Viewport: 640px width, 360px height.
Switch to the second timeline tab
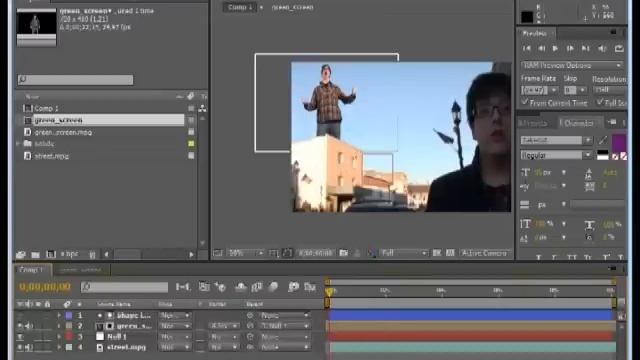pos(80,269)
